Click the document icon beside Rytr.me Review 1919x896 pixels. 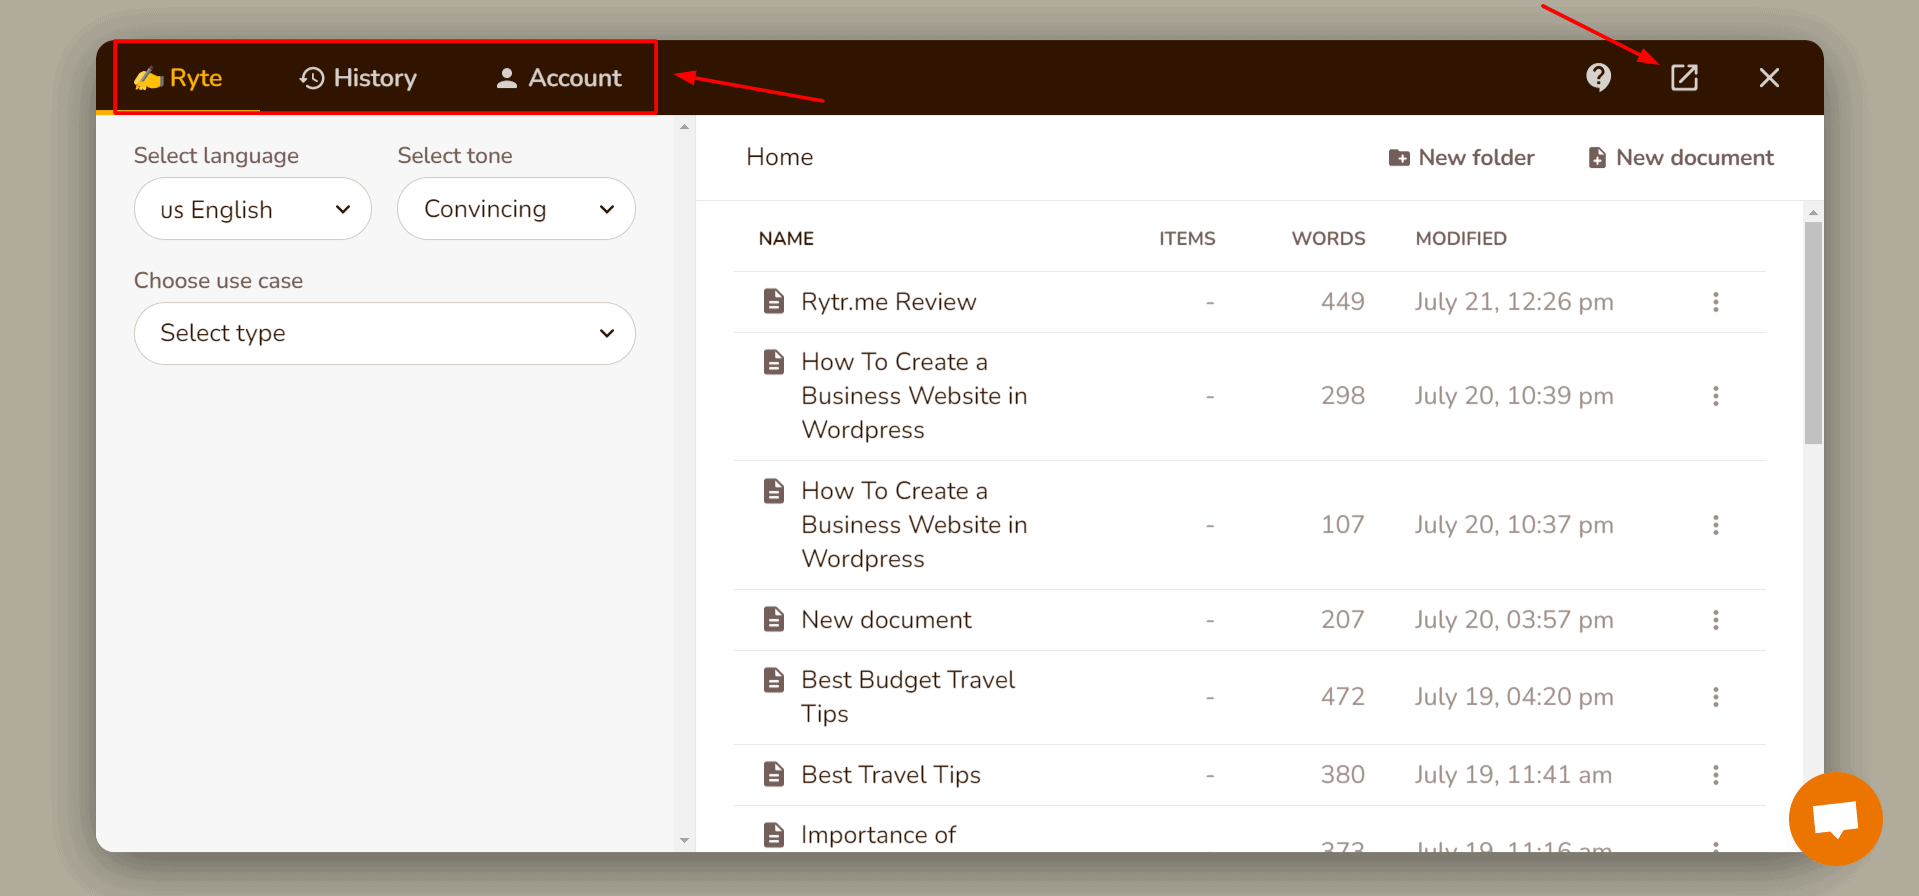coord(773,302)
